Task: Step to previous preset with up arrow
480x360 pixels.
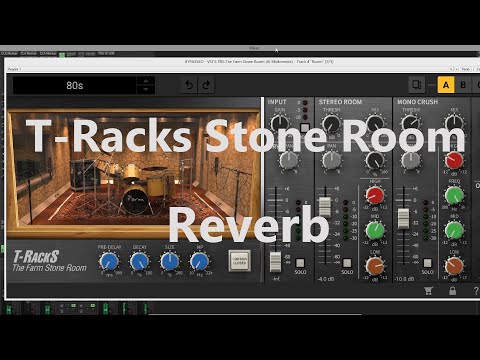Action: coord(146,81)
